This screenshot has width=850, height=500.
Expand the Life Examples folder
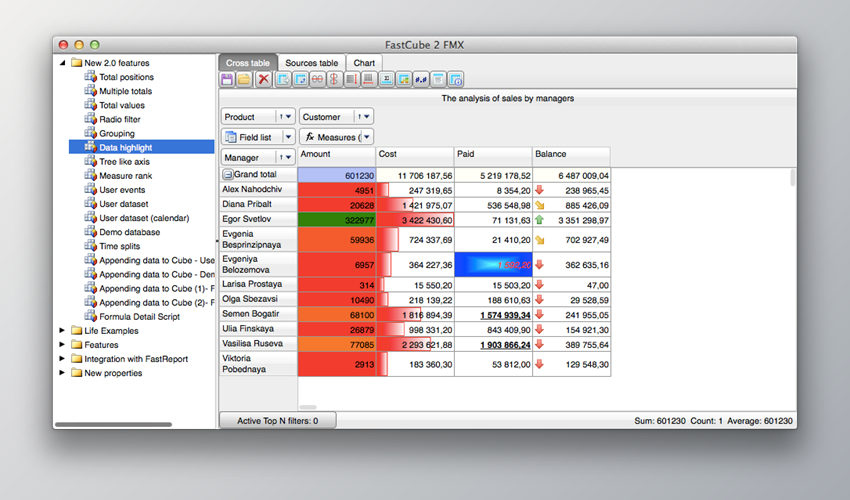(x=62, y=330)
